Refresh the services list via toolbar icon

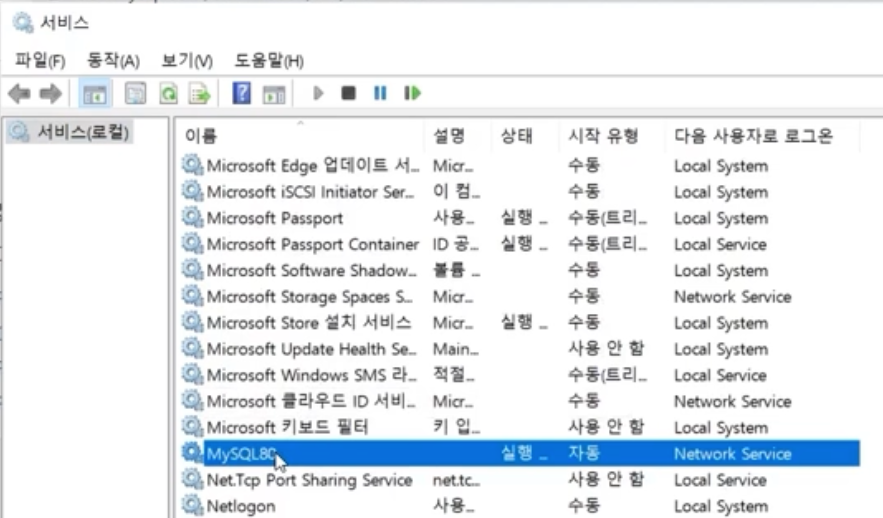pos(168,93)
